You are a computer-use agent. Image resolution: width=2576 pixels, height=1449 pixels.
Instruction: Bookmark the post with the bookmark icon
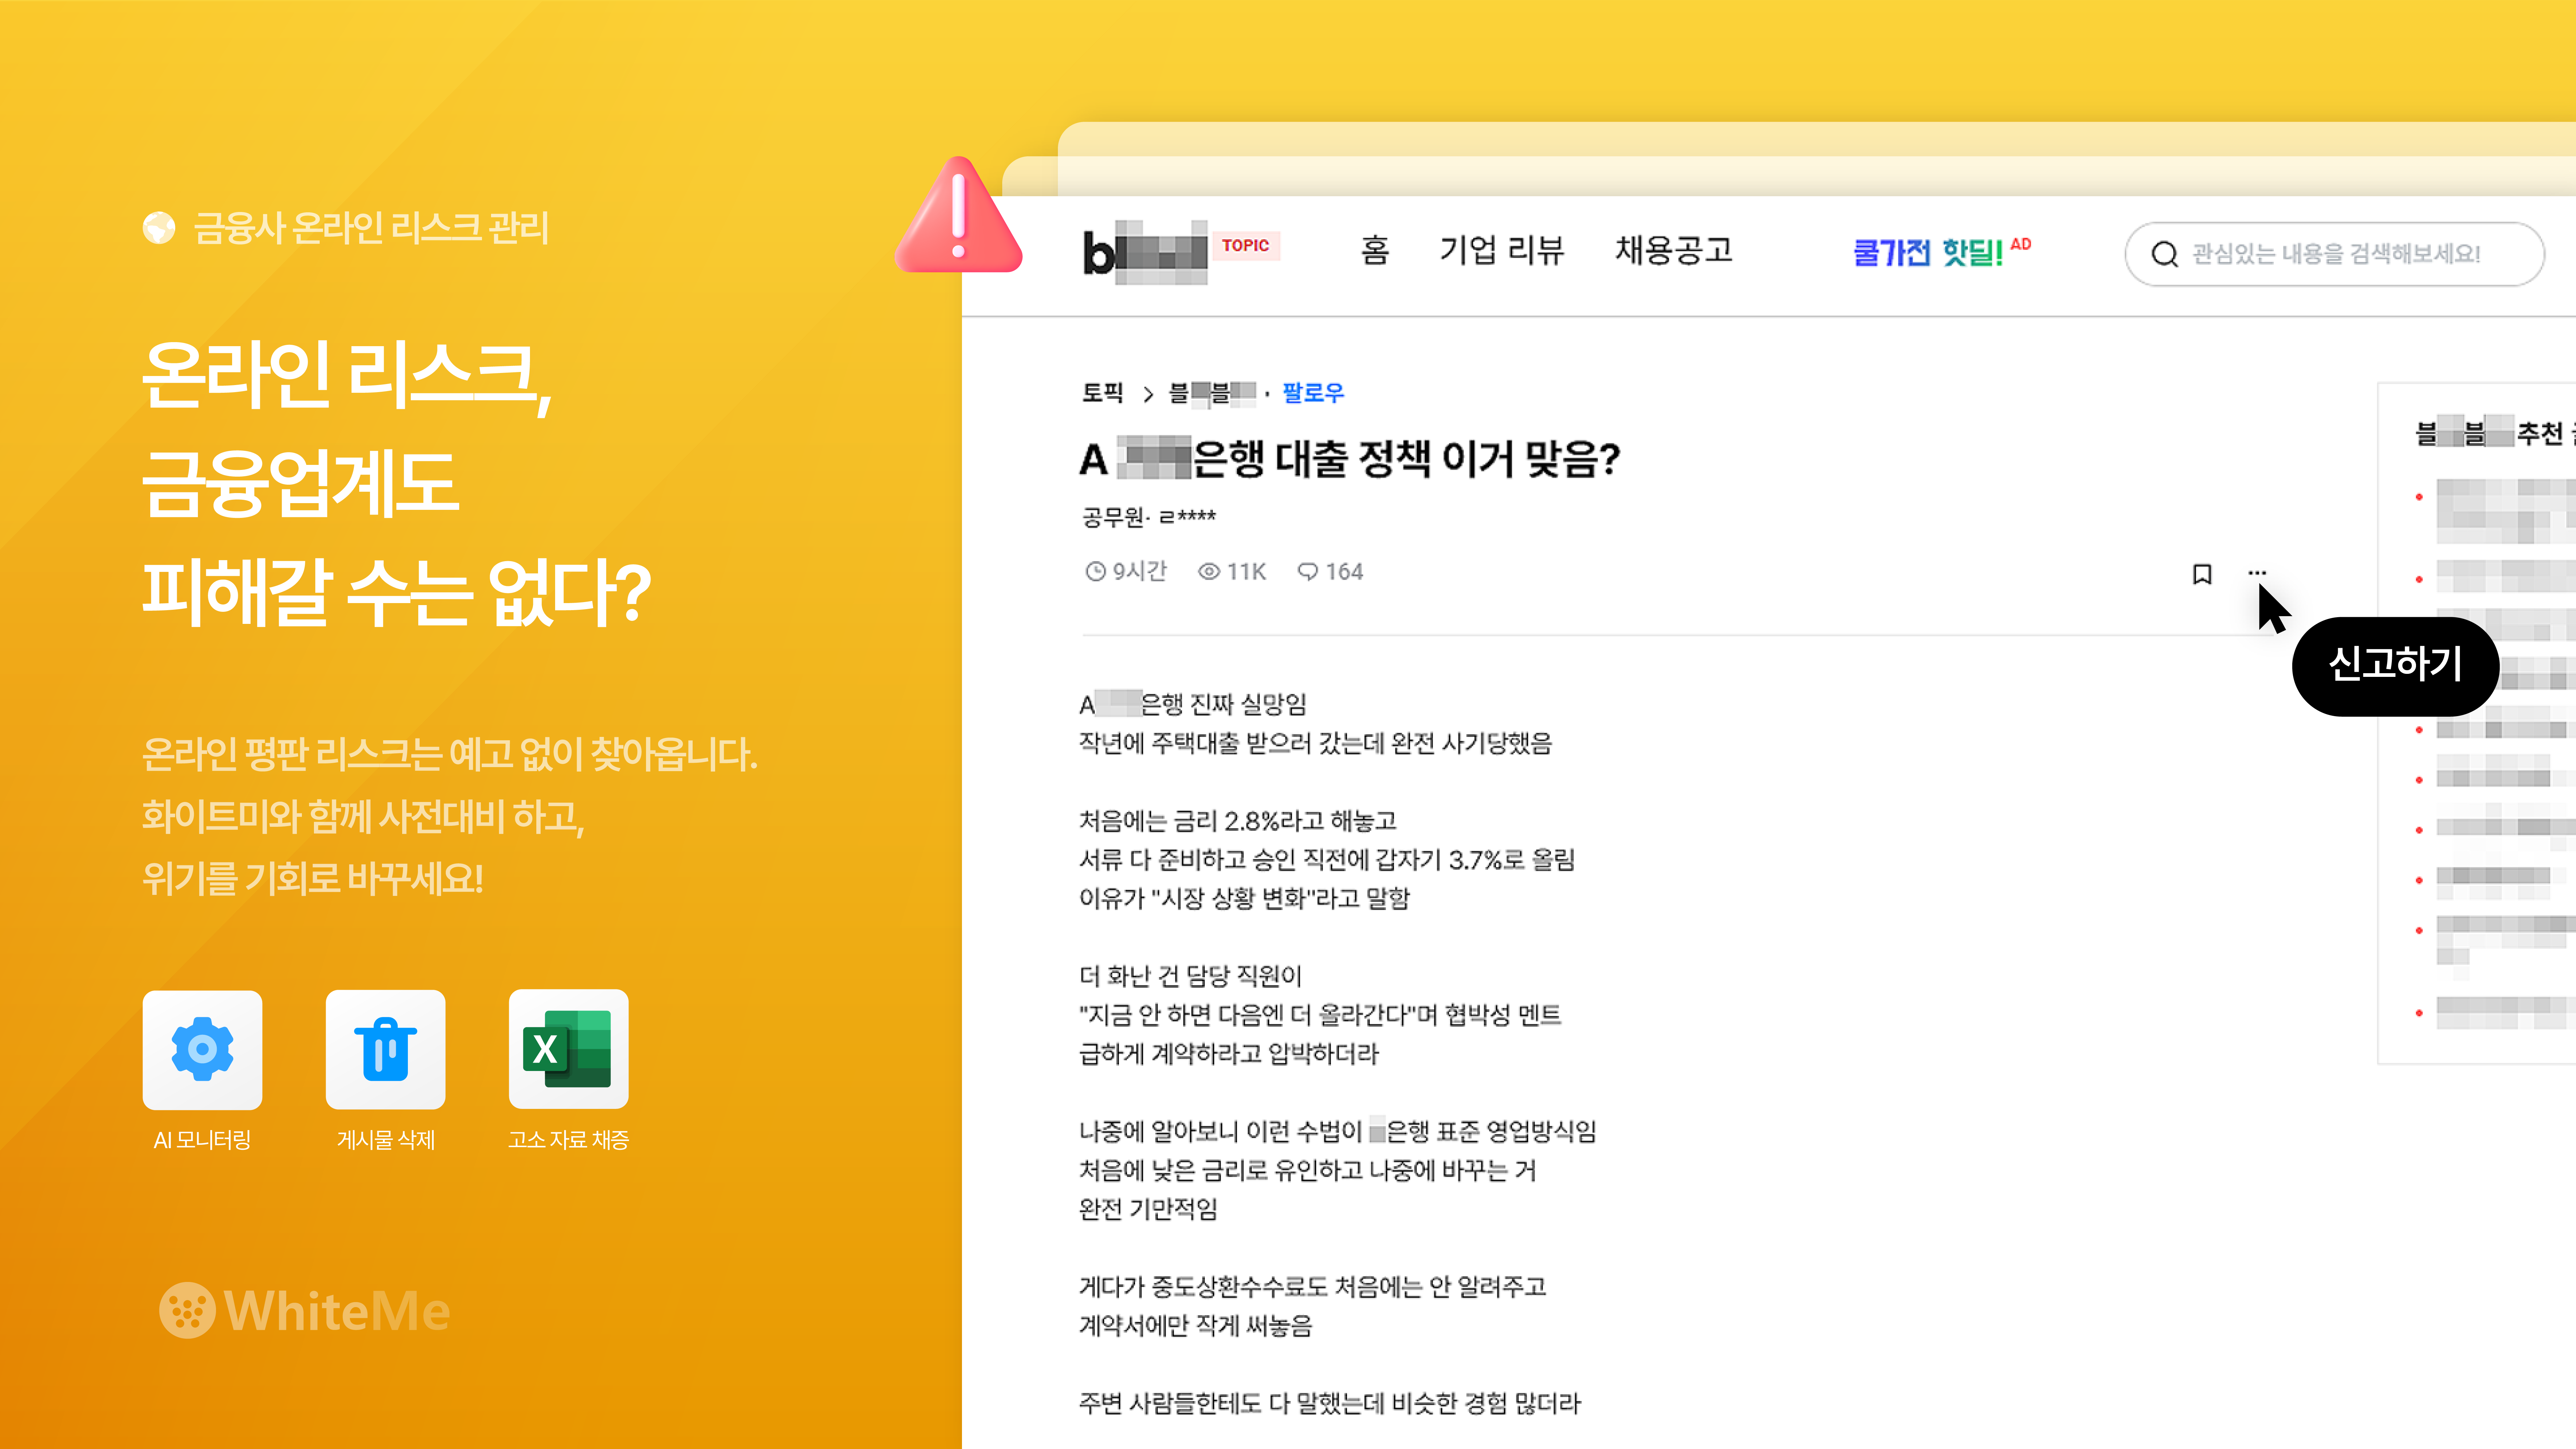(2202, 574)
